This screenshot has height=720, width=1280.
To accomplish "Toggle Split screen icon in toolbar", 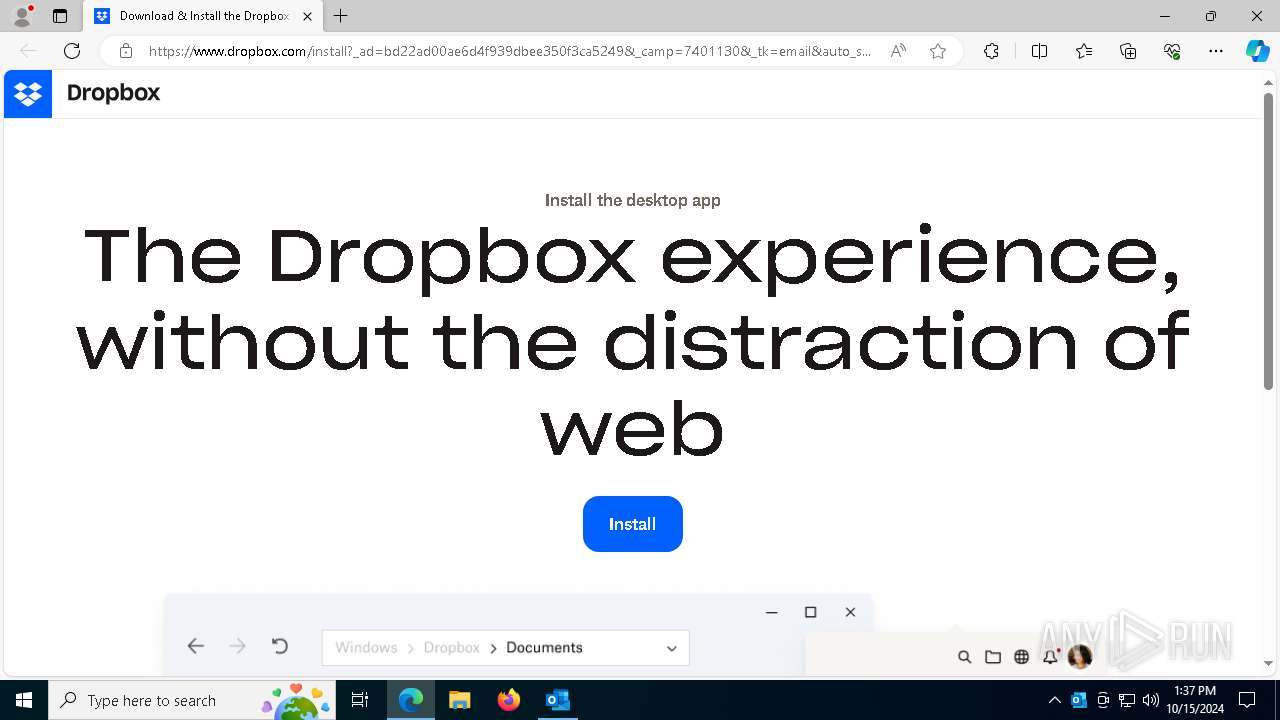I will 1039,51.
